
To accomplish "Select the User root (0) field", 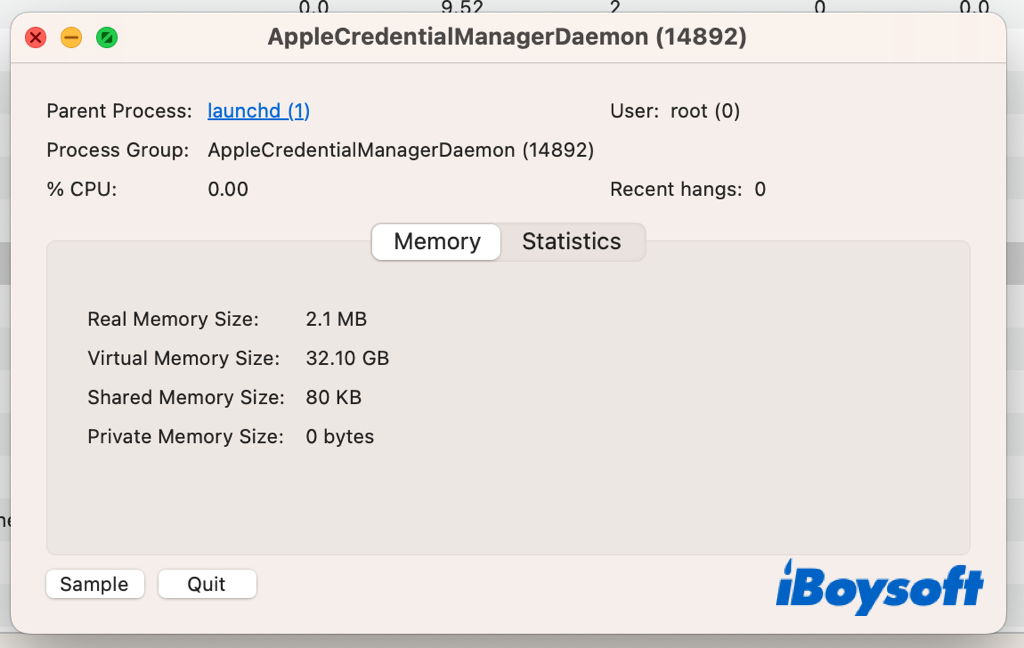I will [x=676, y=111].
